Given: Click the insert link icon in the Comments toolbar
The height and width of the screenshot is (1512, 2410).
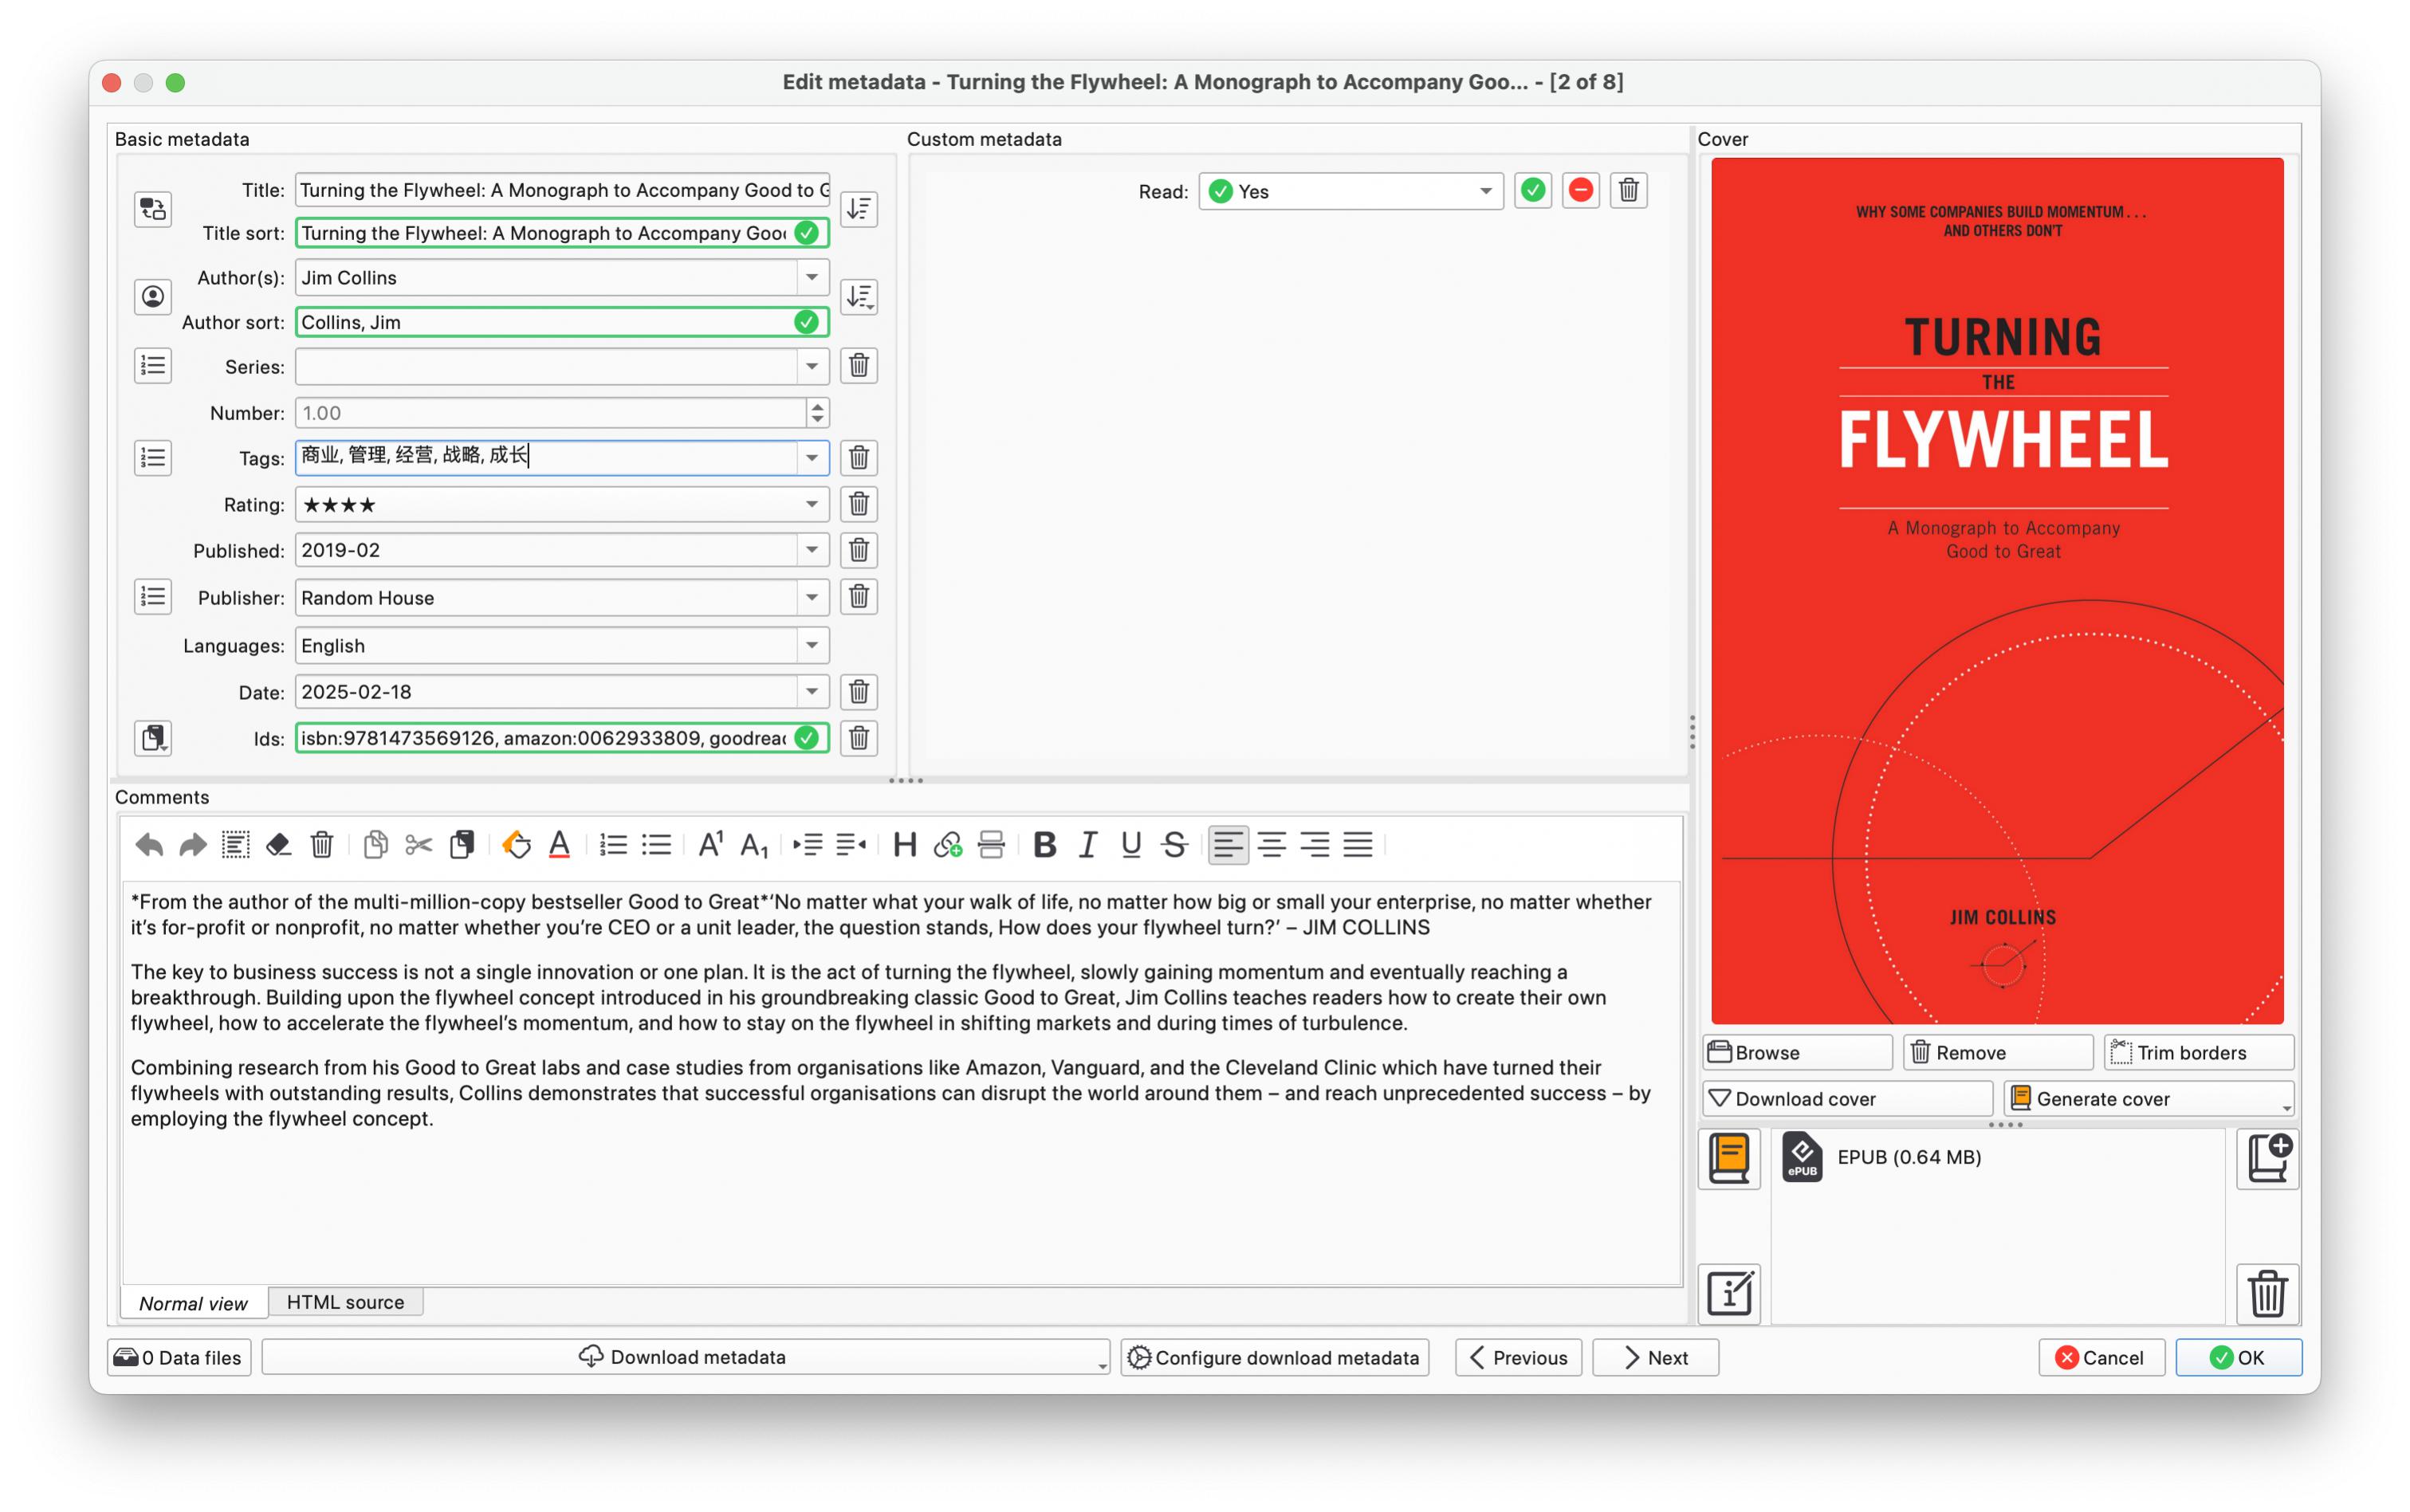Looking at the screenshot, I should coord(947,845).
